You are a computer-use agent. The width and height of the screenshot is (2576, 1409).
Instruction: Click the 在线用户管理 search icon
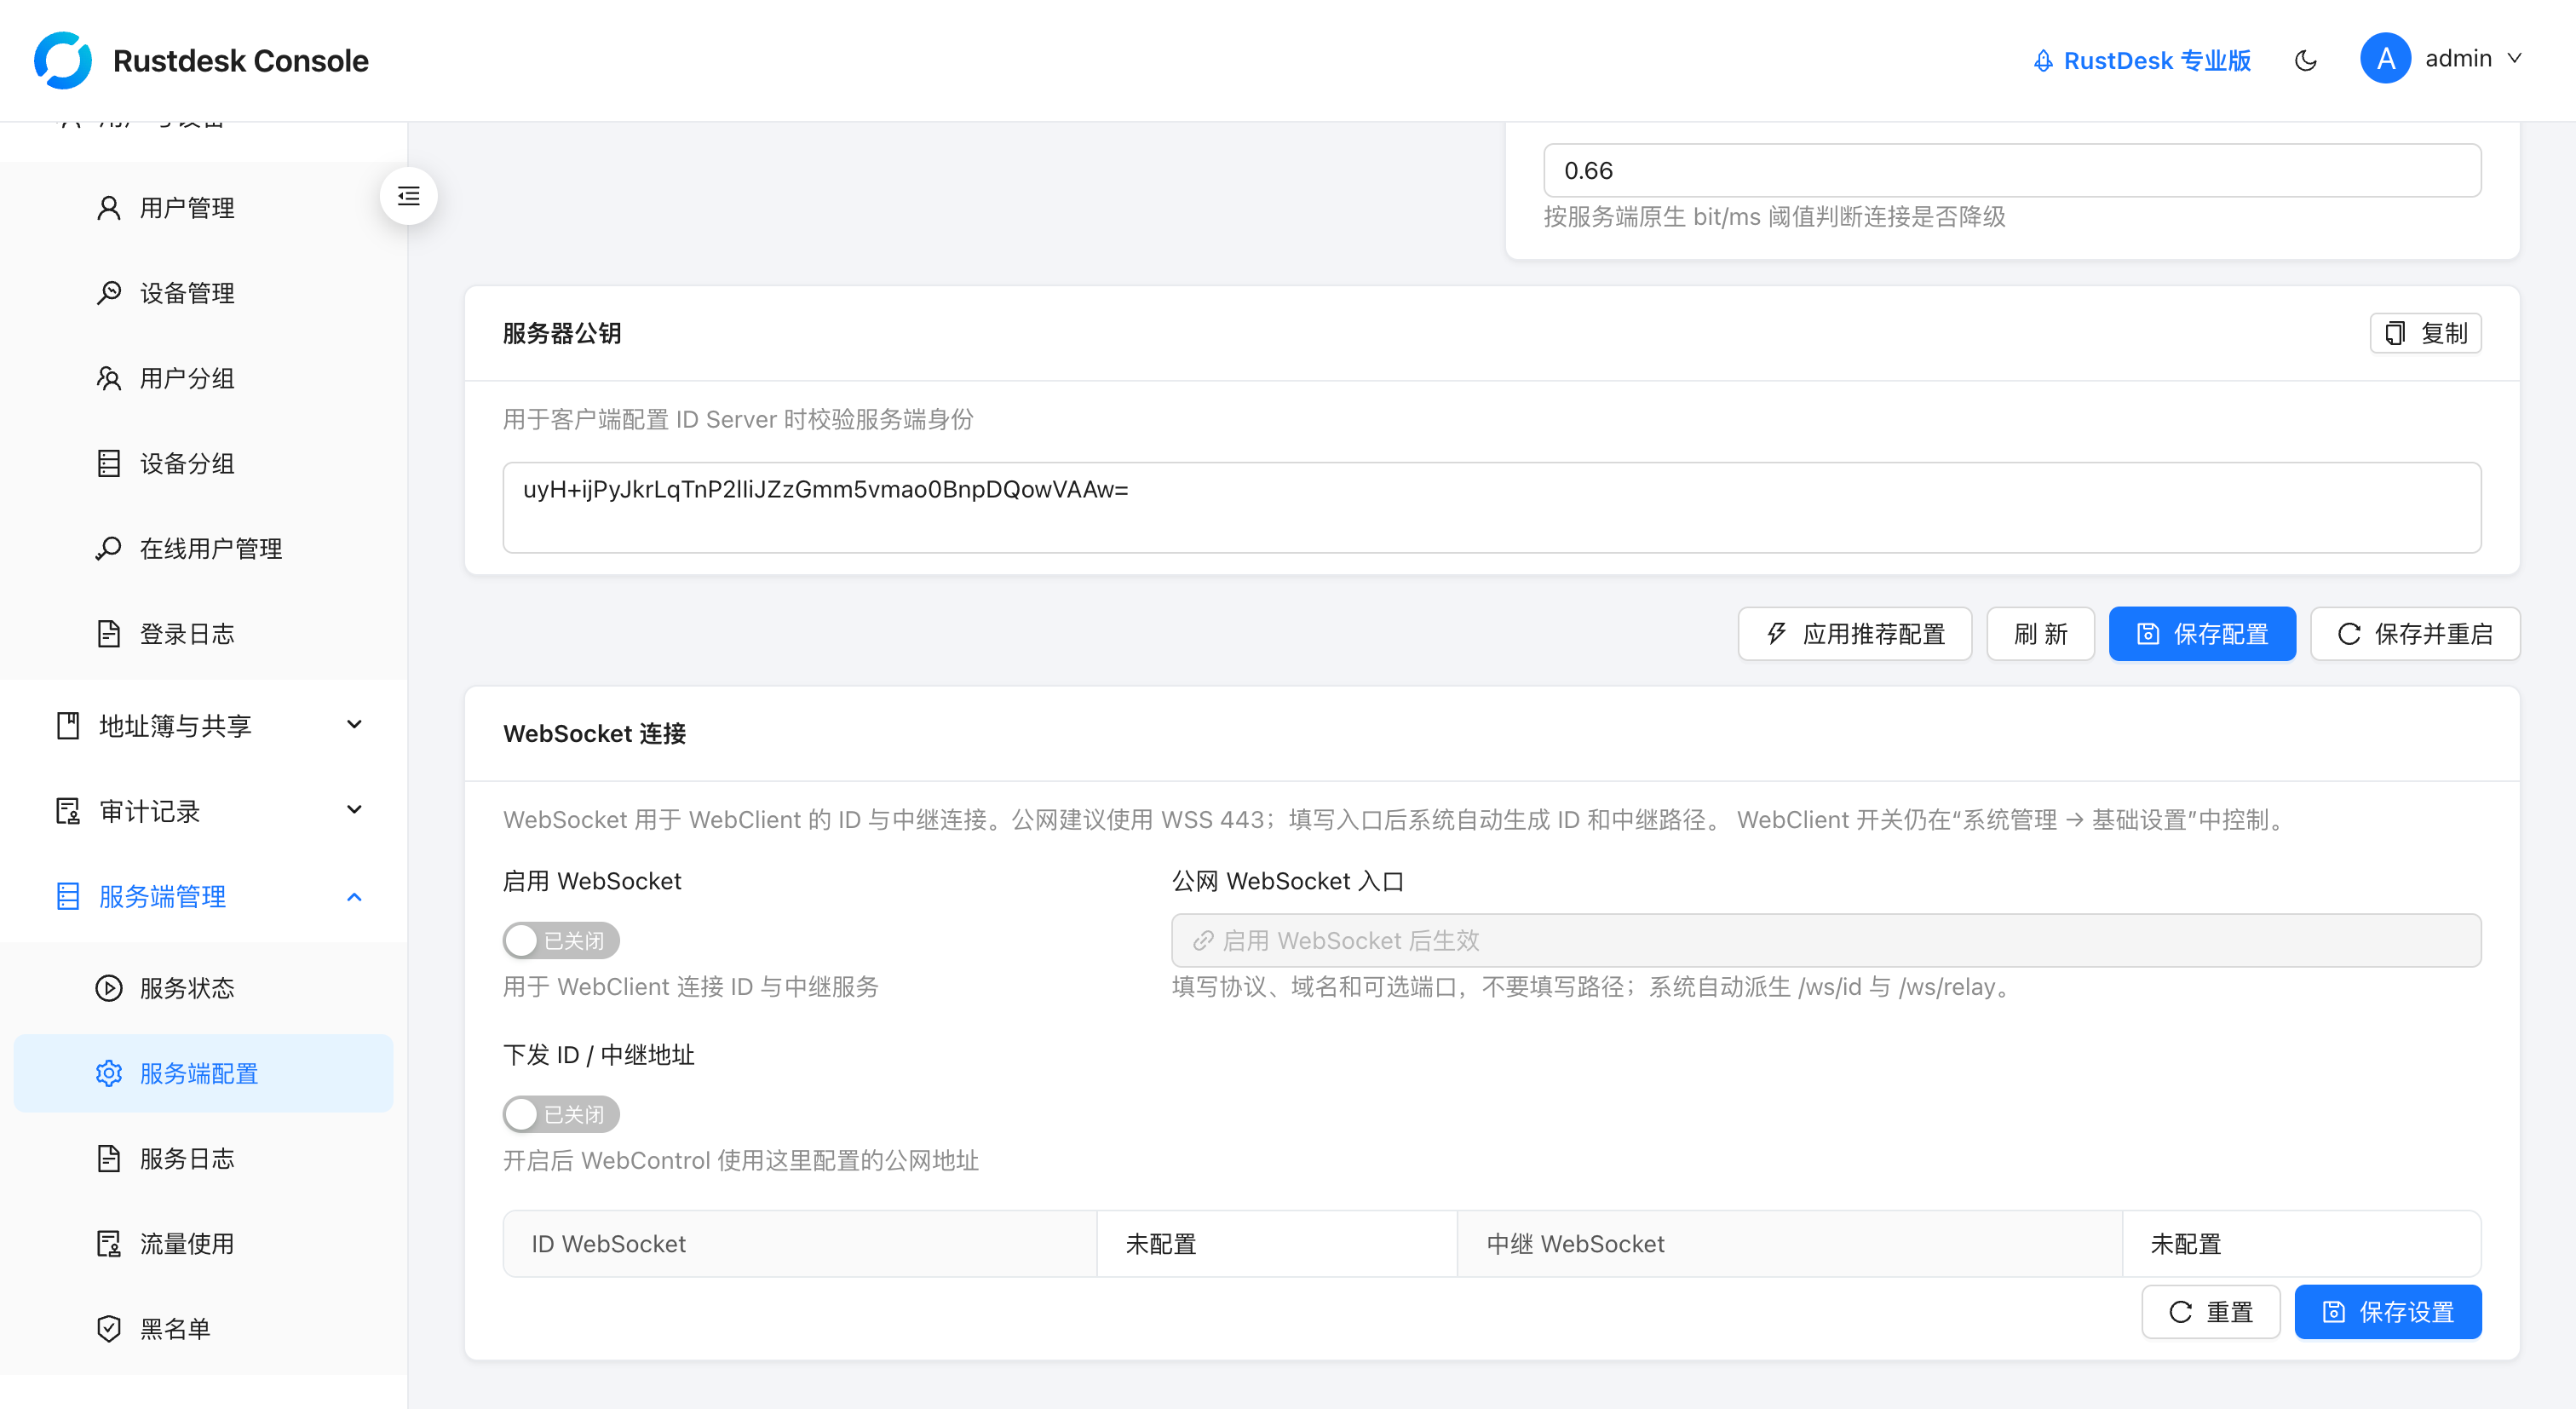109,548
